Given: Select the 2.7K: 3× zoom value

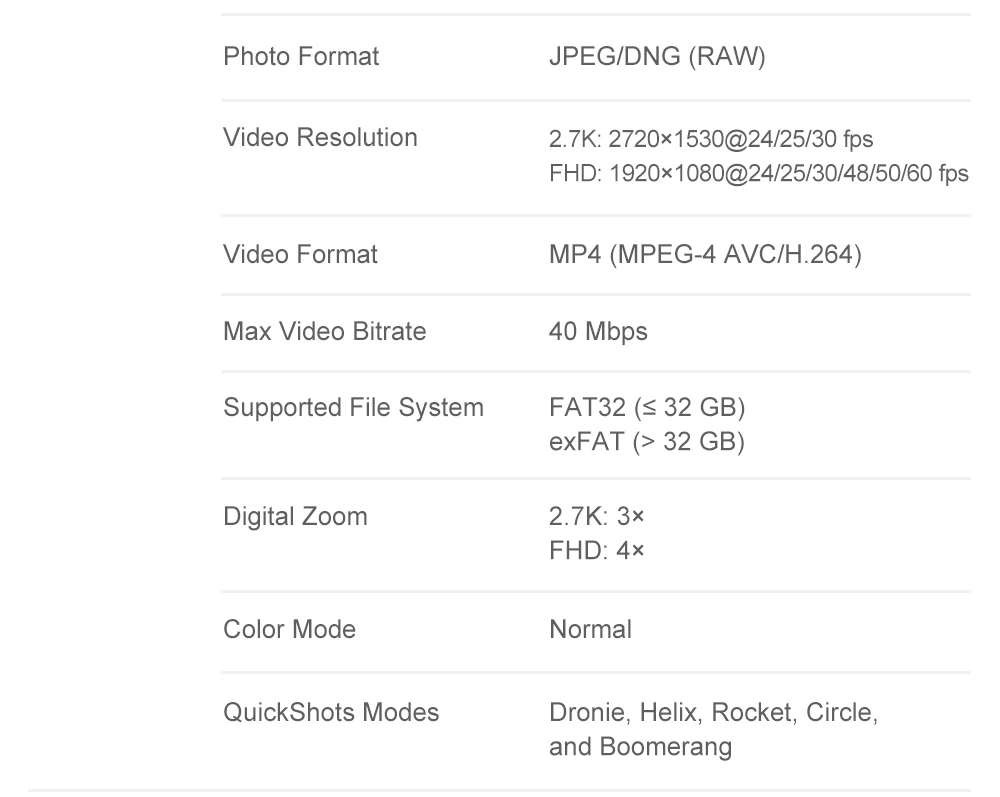Looking at the screenshot, I should click(597, 517).
